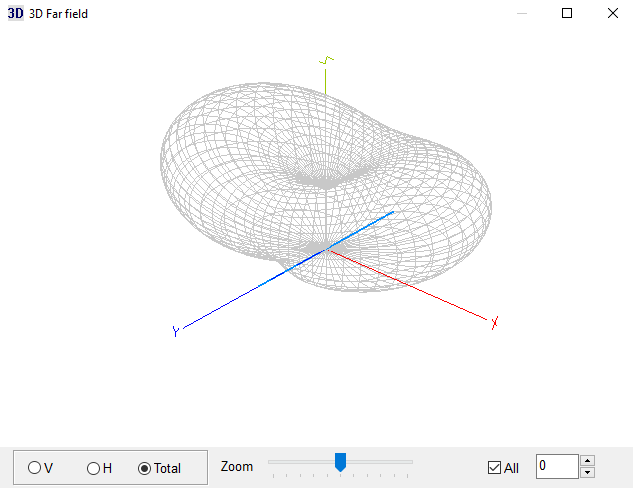Uncheck the All checkbox
Image resolution: width=633 pixels, height=488 pixels.
494,468
